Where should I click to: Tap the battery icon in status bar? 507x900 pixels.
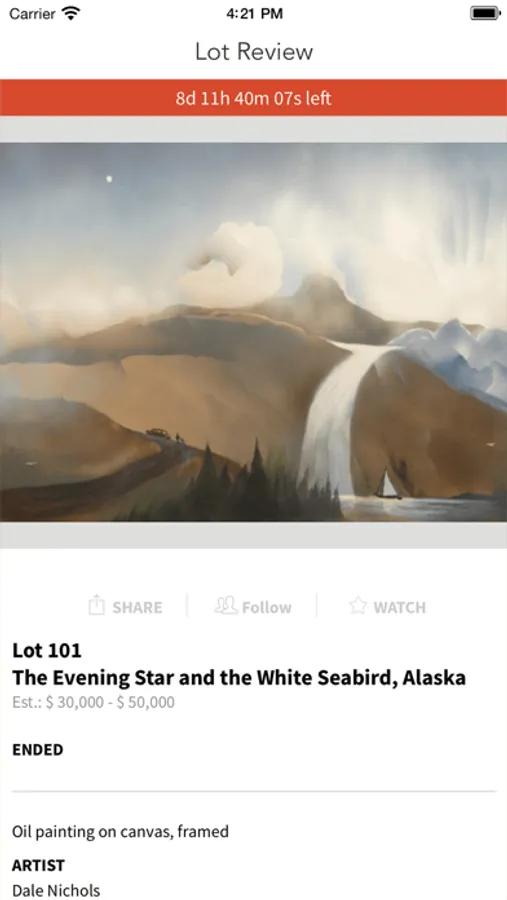pos(485,13)
